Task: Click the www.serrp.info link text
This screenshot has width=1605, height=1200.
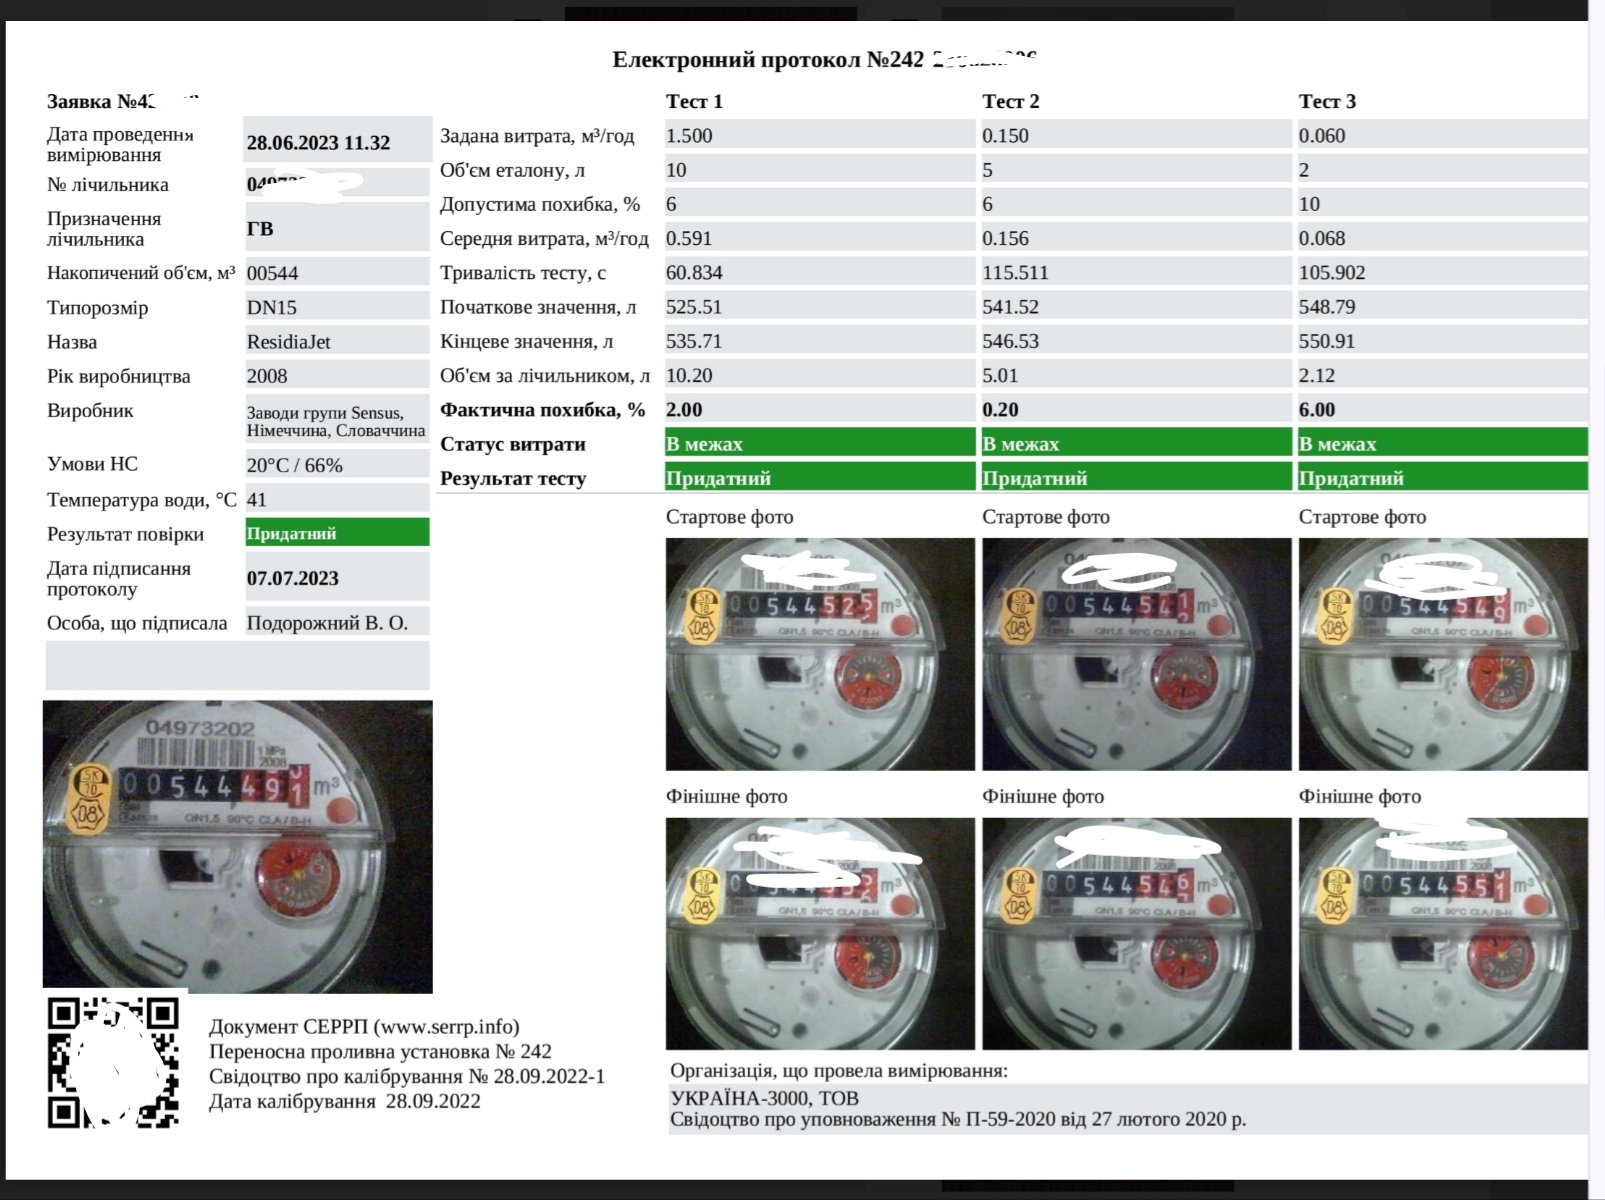Action: pyautogui.click(x=446, y=1027)
